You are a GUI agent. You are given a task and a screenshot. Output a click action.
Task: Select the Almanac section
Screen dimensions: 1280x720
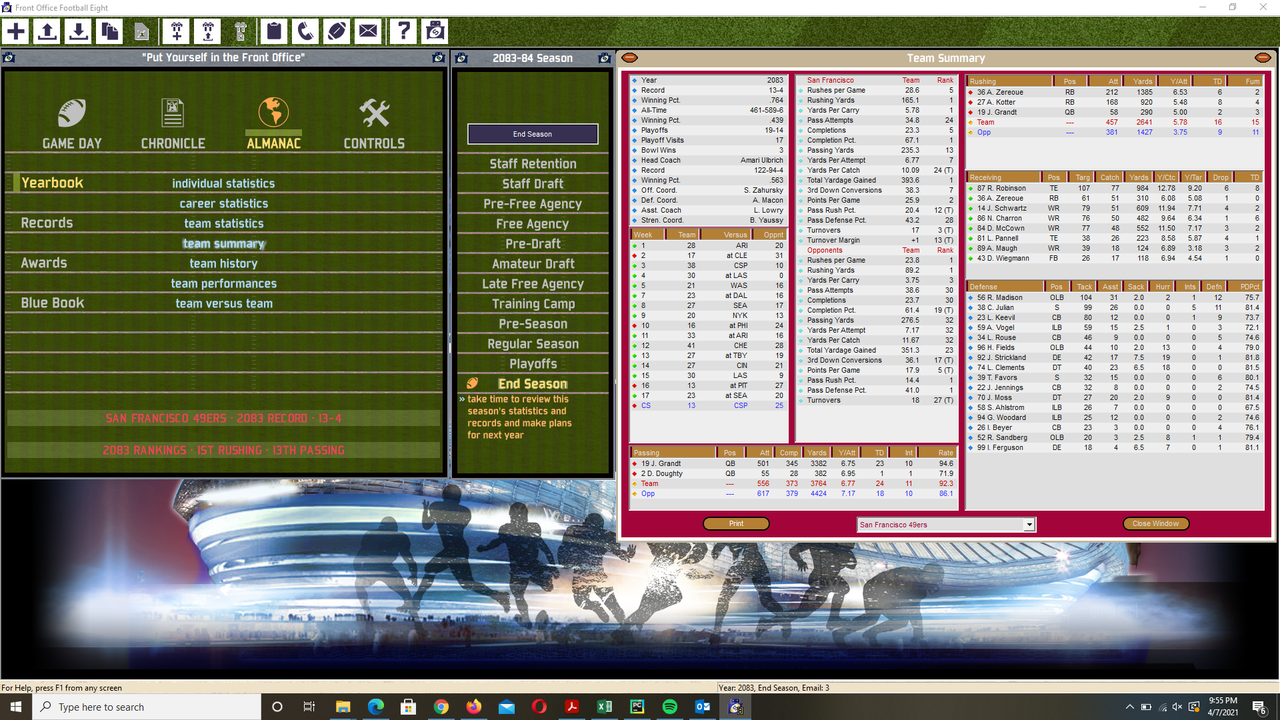point(273,124)
